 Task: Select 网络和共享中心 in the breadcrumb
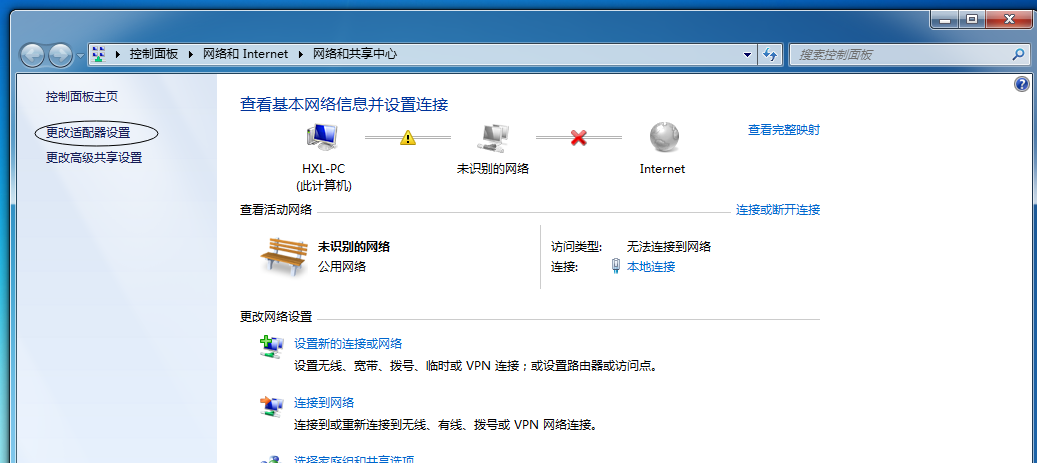(x=354, y=54)
